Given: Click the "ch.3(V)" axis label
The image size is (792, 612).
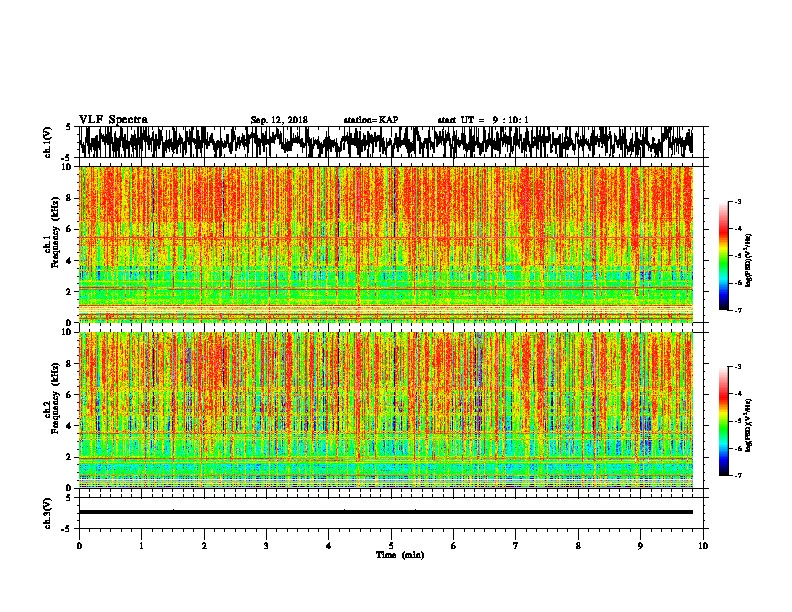Looking at the screenshot, I should (47, 513).
